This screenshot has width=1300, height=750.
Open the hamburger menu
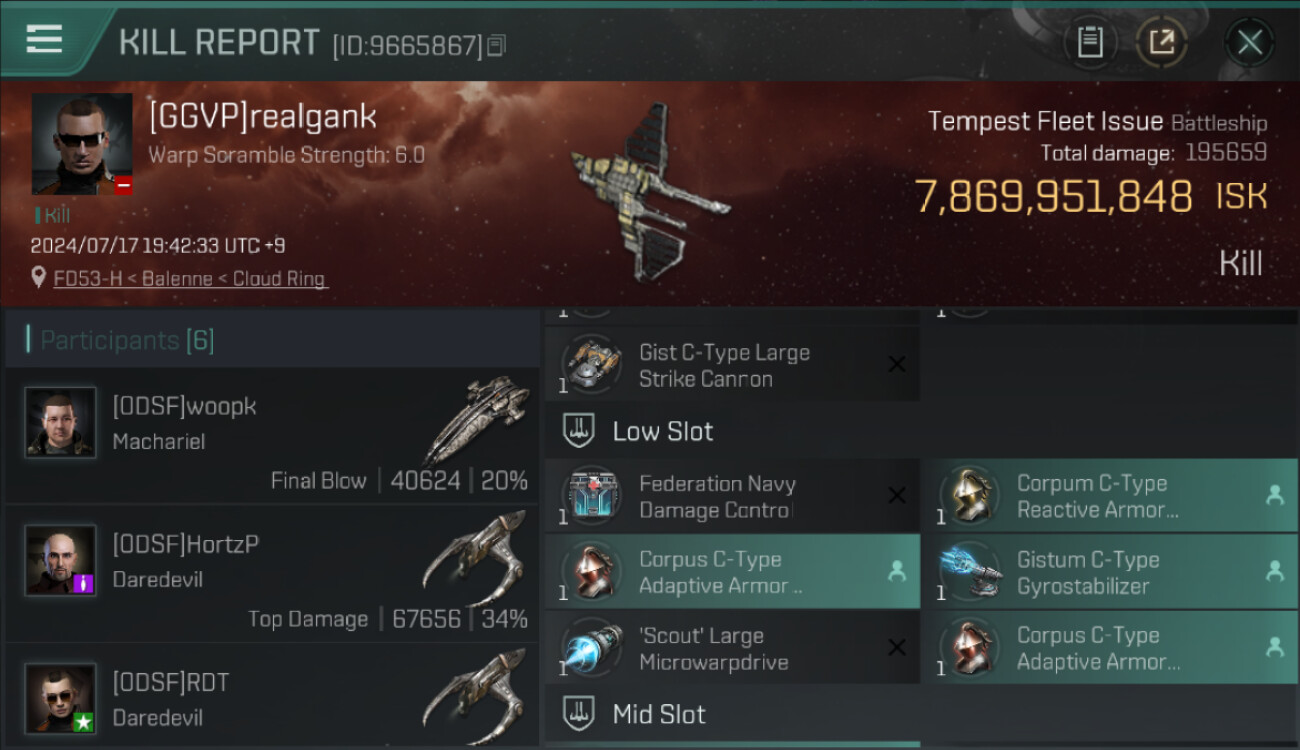(x=44, y=40)
